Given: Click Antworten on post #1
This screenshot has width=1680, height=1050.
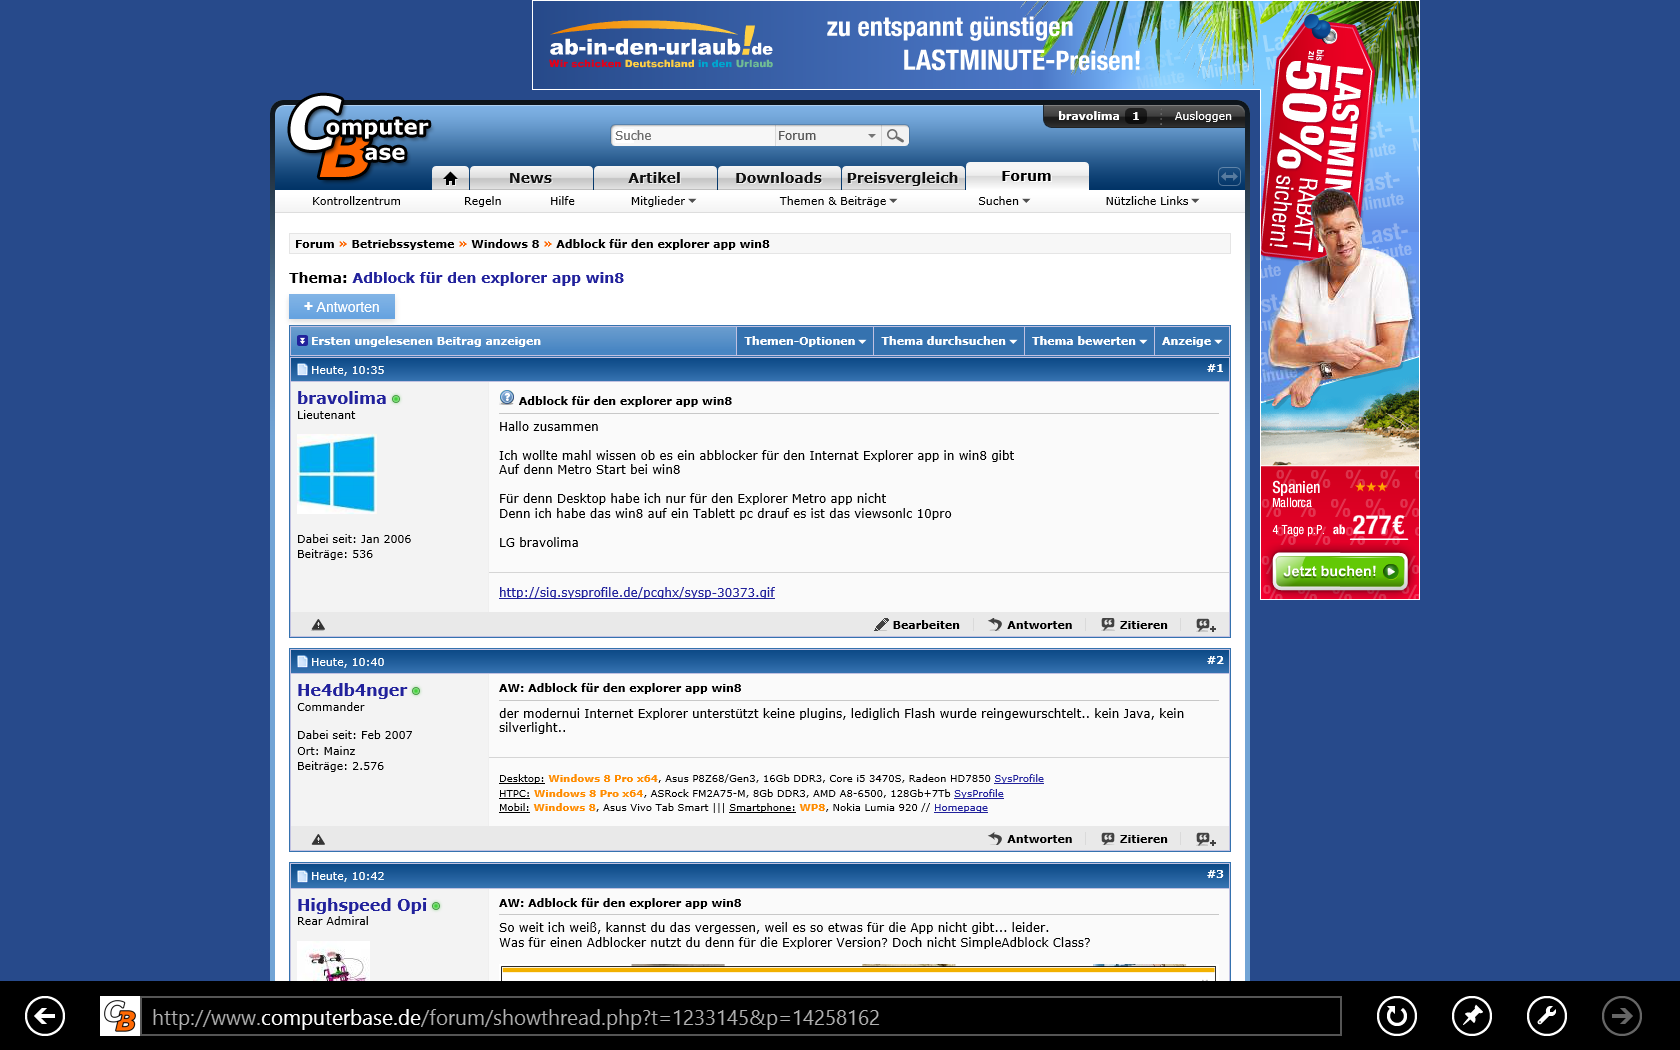Looking at the screenshot, I should pos(1030,625).
